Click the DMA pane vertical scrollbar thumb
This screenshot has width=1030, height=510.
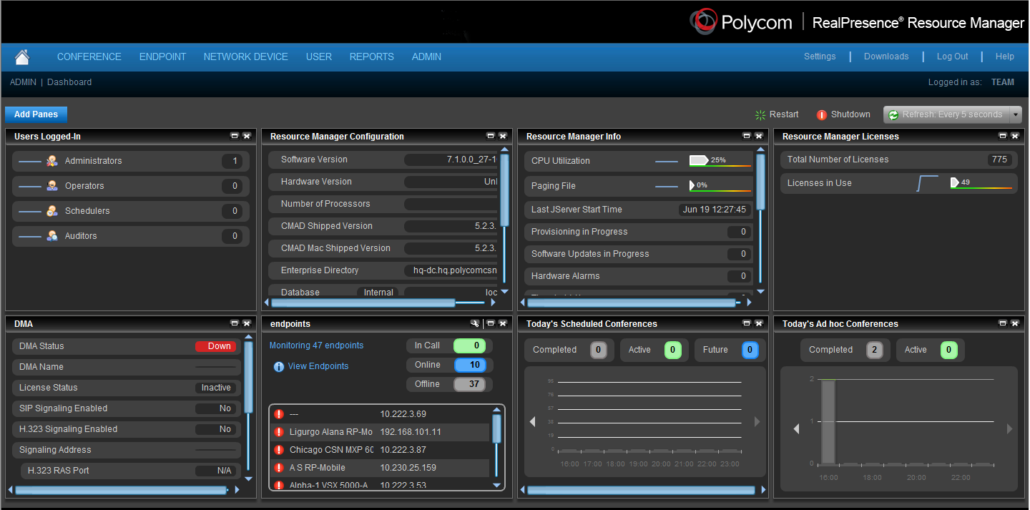248,378
